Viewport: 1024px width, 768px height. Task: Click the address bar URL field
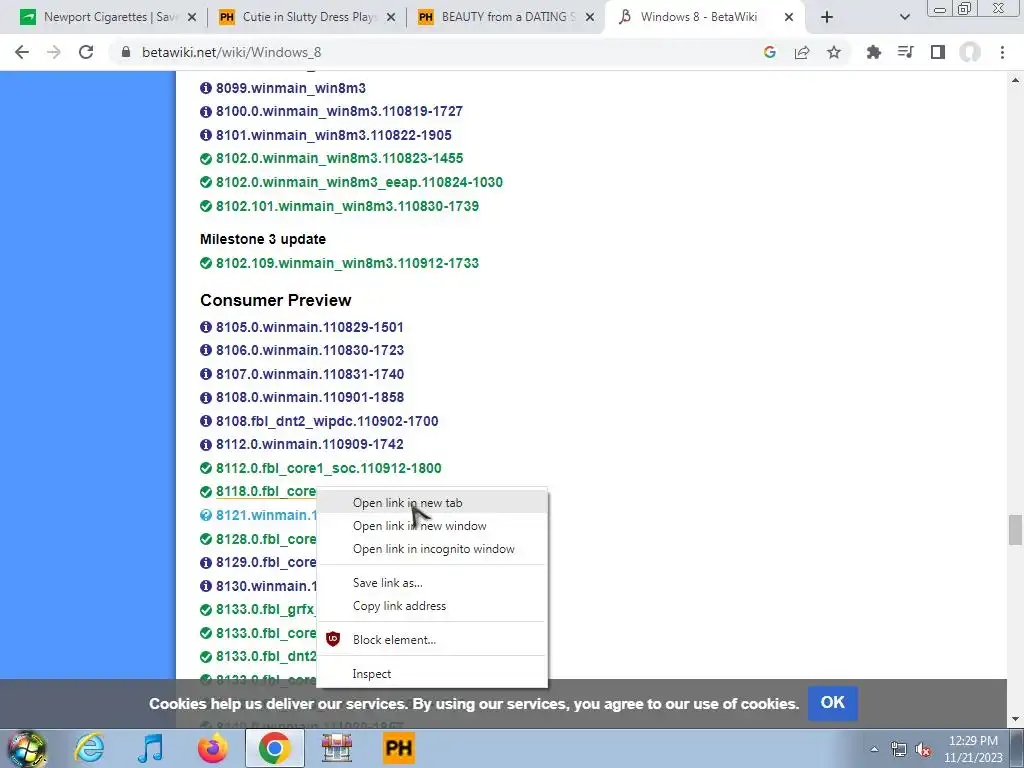[431, 52]
